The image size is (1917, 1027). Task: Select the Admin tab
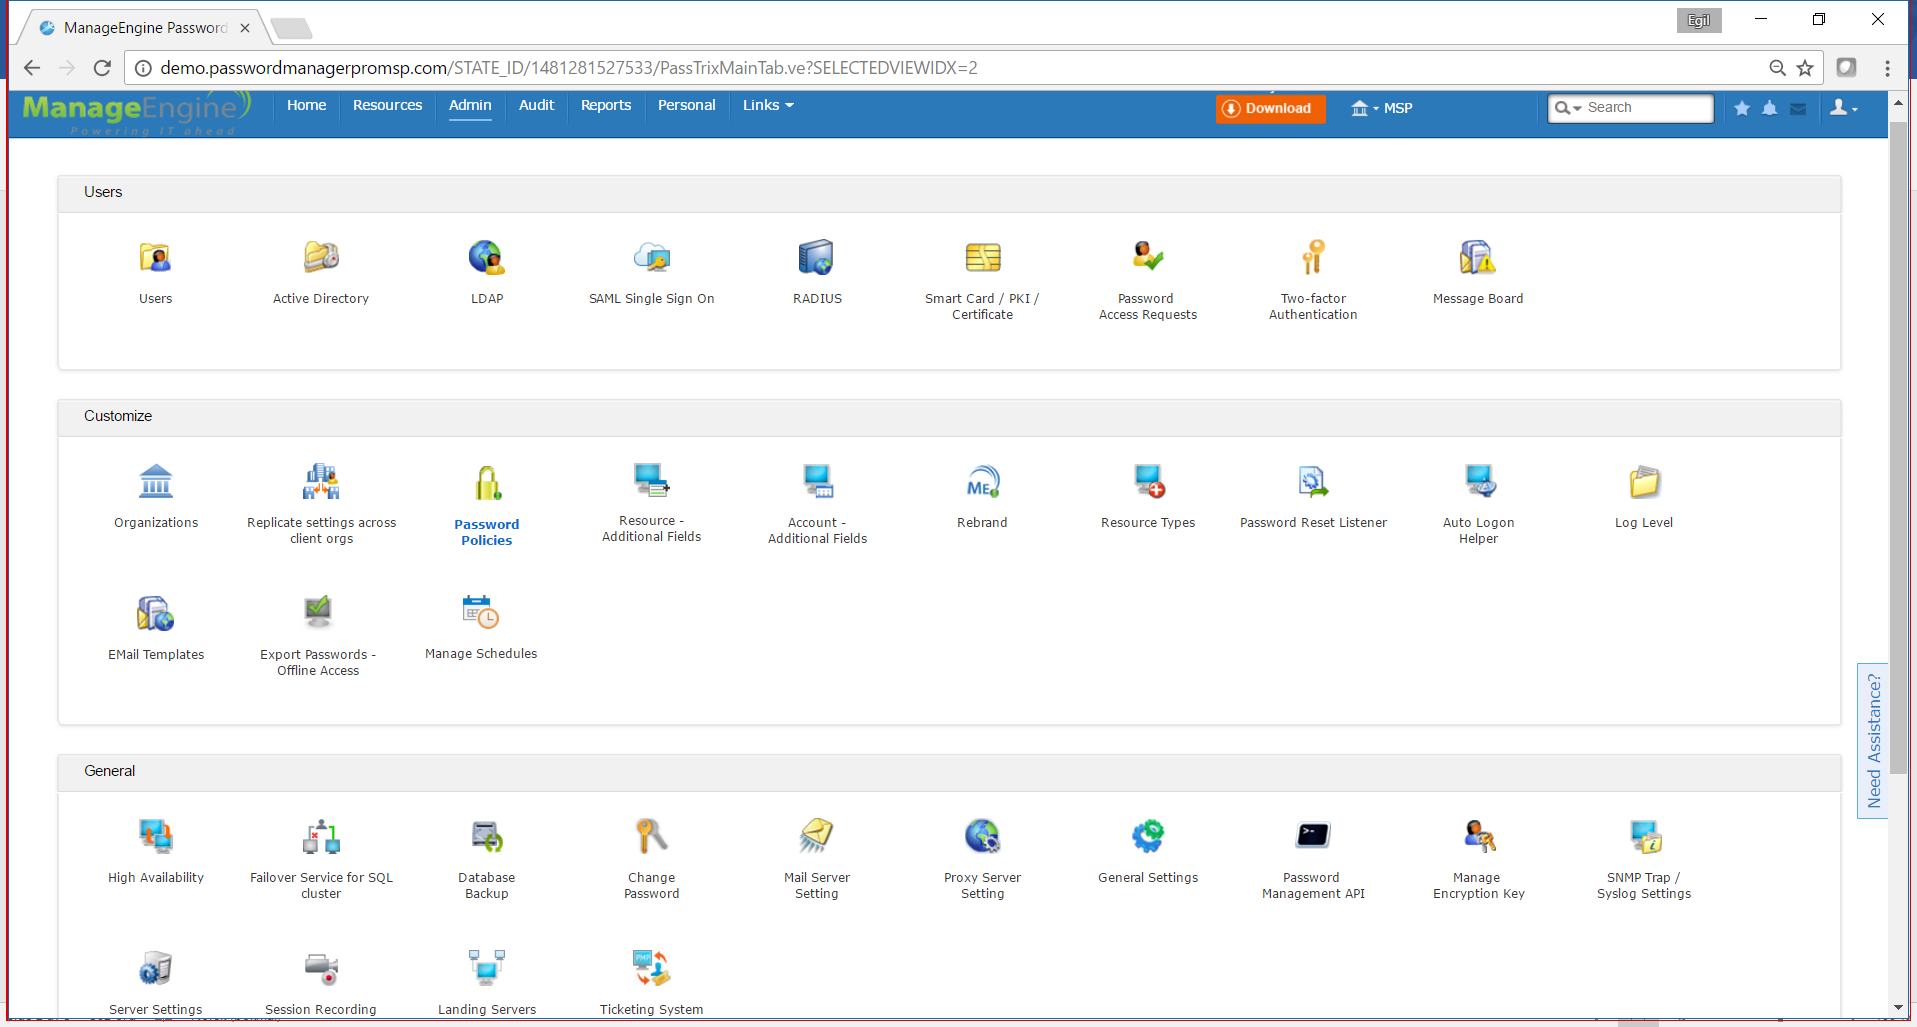coord(470,106)
